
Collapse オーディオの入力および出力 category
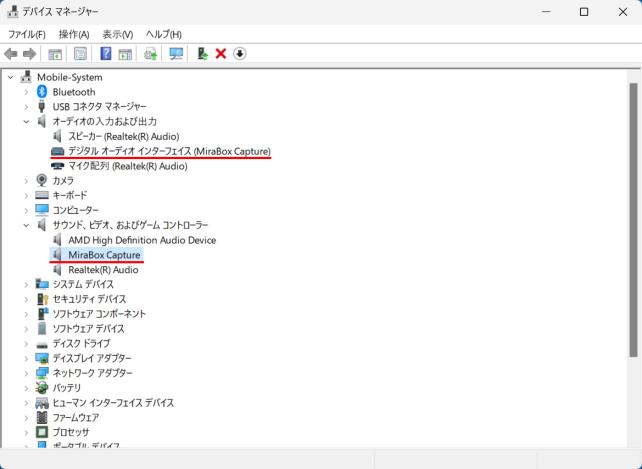27,121
